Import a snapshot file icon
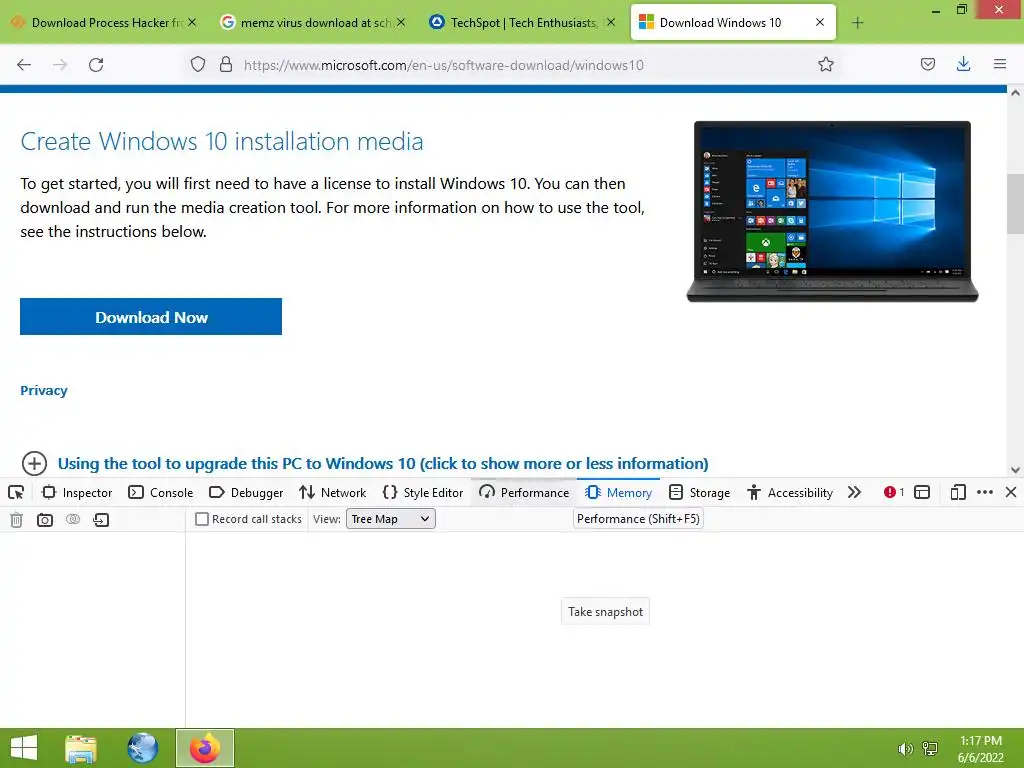 coord(101,520)
